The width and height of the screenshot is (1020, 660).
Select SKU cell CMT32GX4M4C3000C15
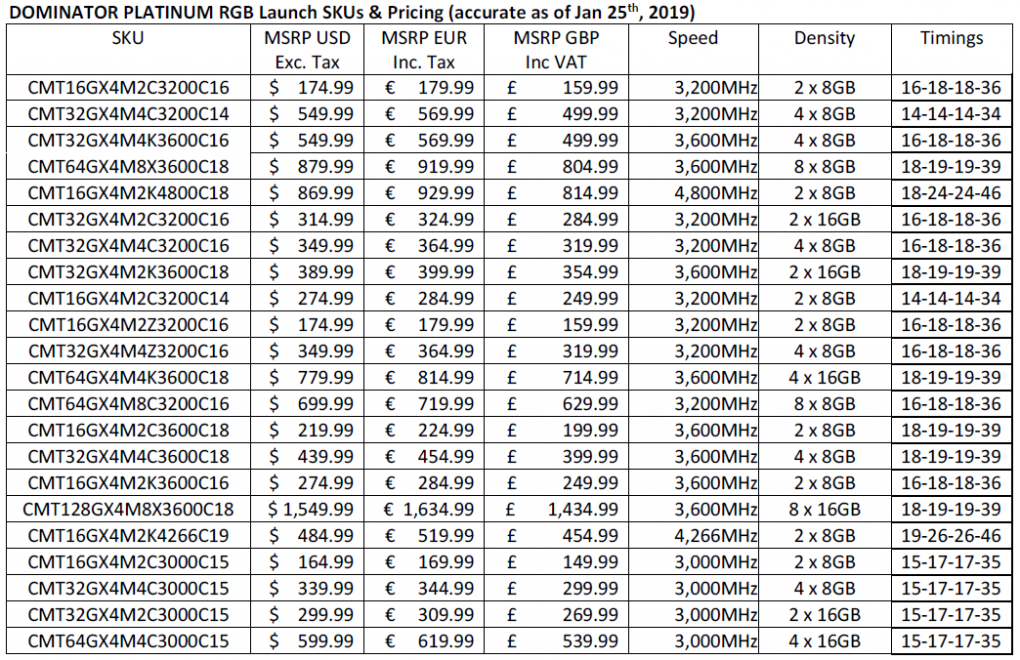(128, 588)
